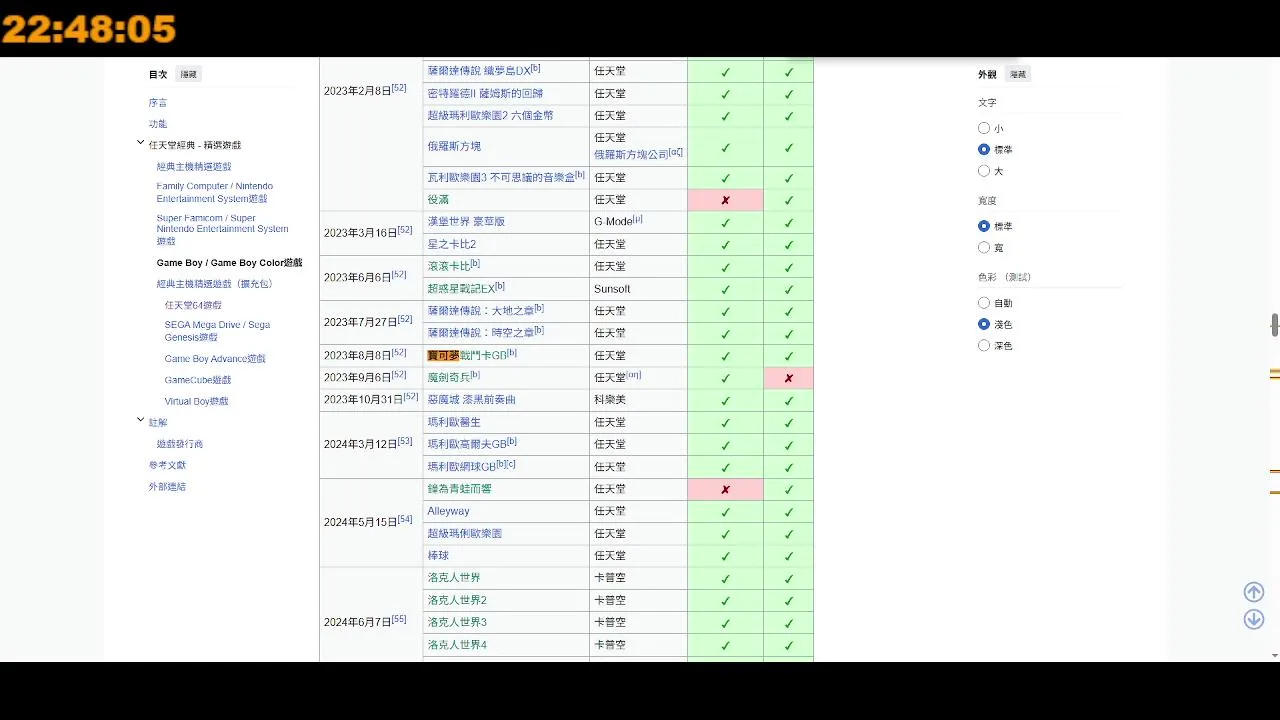Open 薩爾達傳說 織夢島DX game link
This screenshot has width=1280, height=720.
(x=479, y=71)
